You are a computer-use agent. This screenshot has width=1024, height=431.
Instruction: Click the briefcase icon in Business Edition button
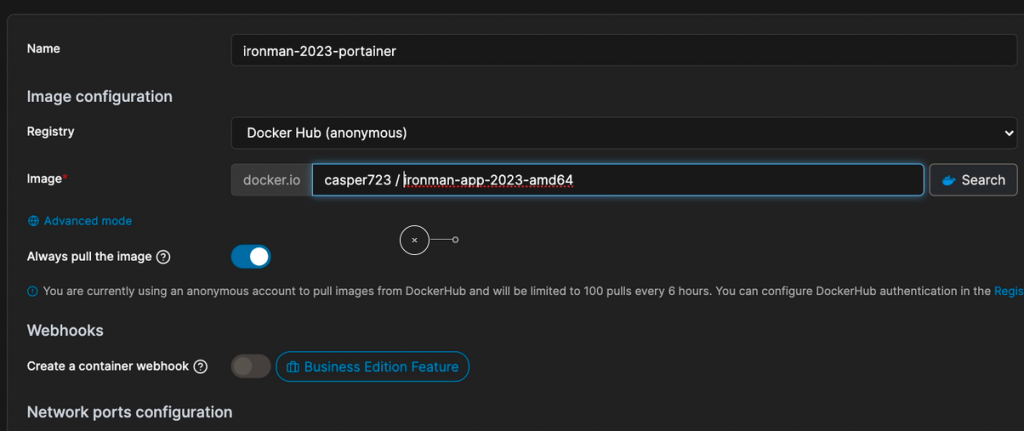pos(293,367)
